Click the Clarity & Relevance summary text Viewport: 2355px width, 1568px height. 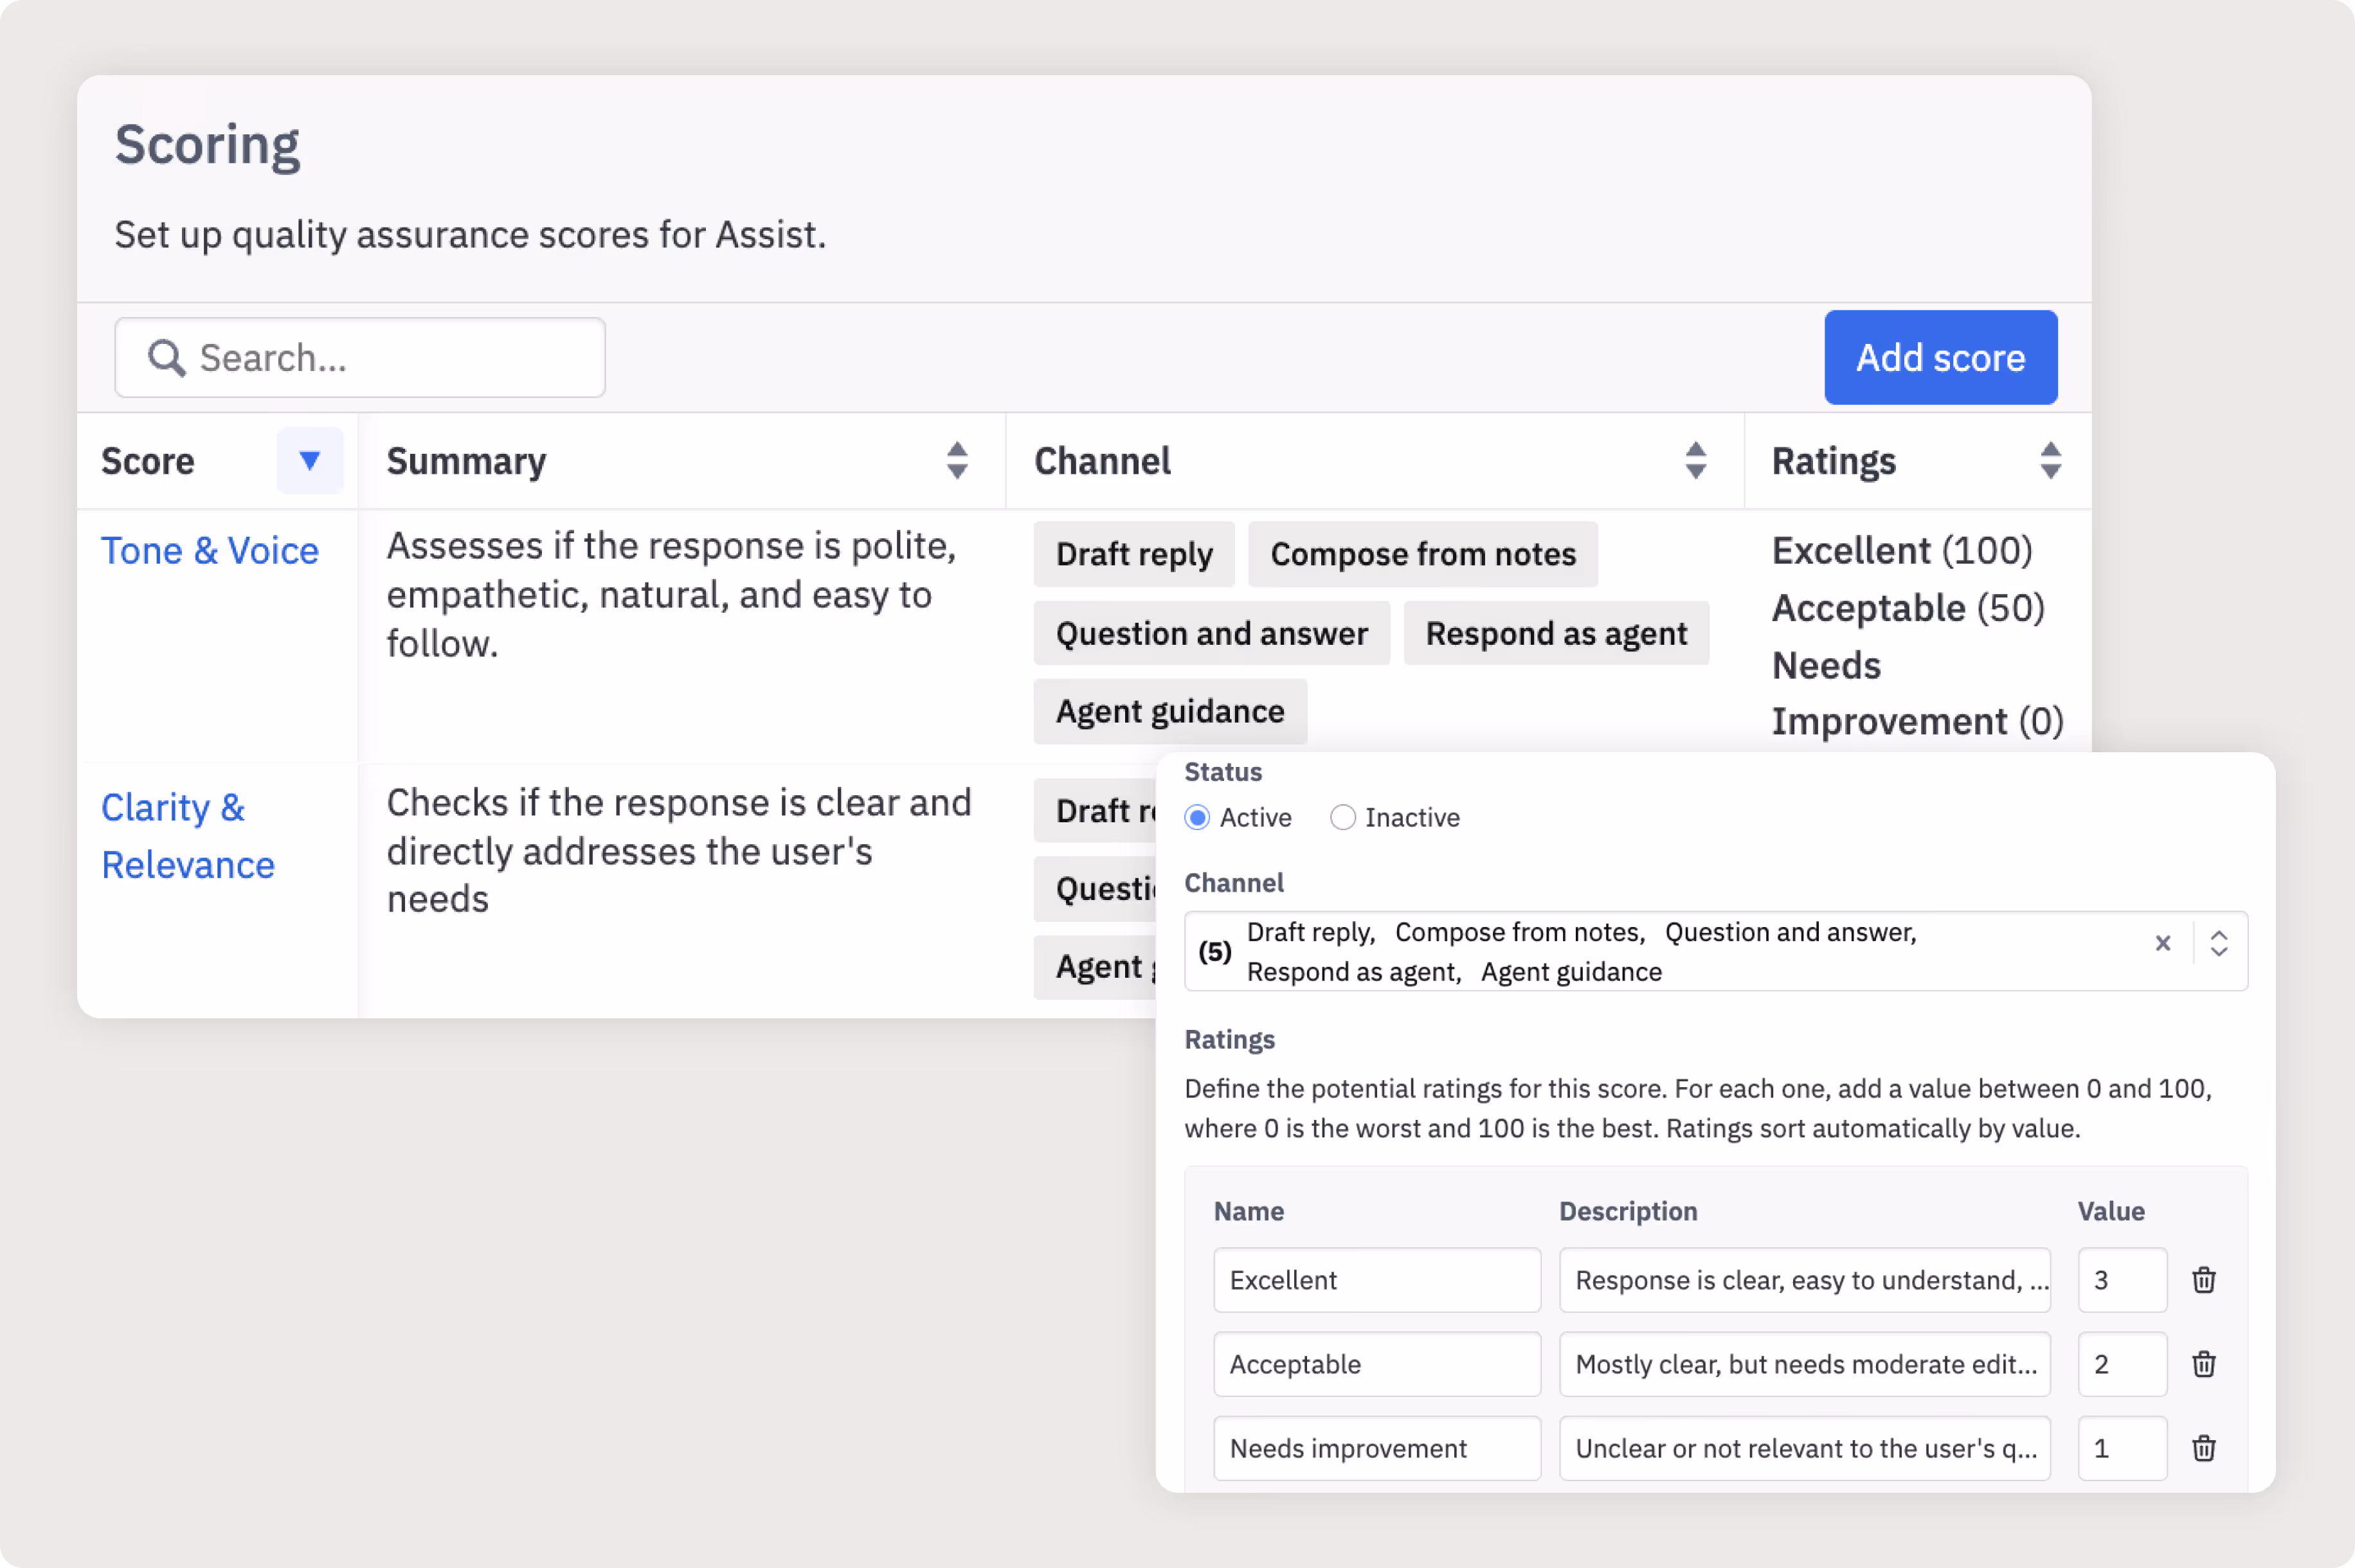pyautogui.click(x=679, y=851)
